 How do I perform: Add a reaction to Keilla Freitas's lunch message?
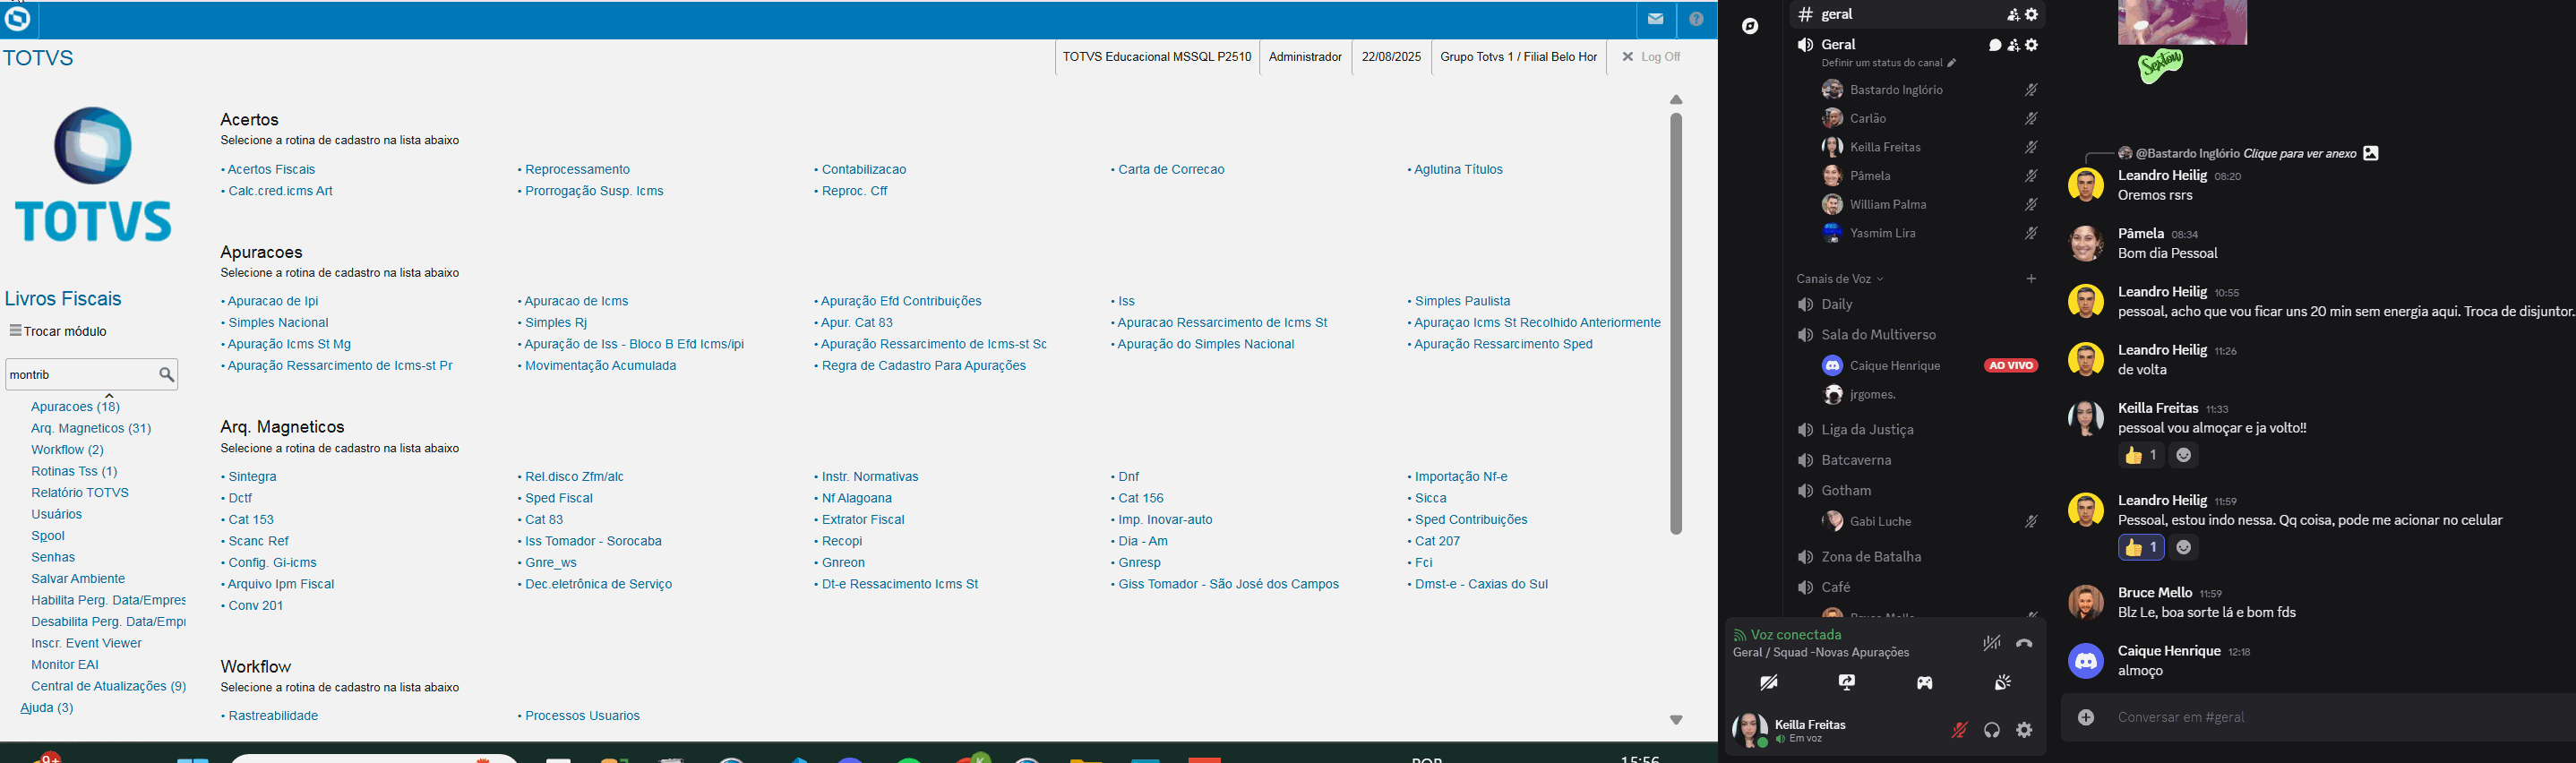pos(2184,456)
